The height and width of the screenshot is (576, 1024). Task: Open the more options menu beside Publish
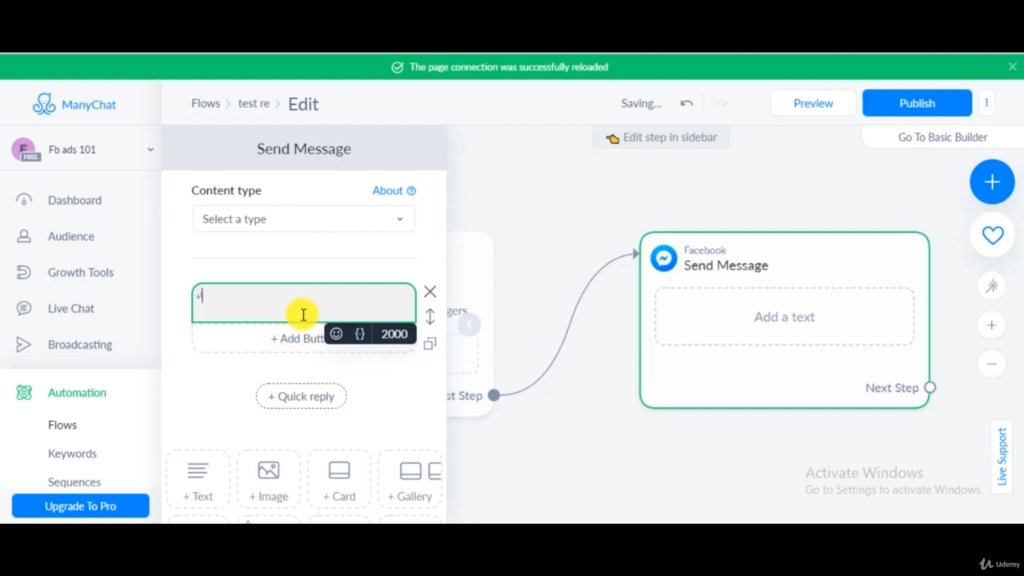tap(986, 103)
